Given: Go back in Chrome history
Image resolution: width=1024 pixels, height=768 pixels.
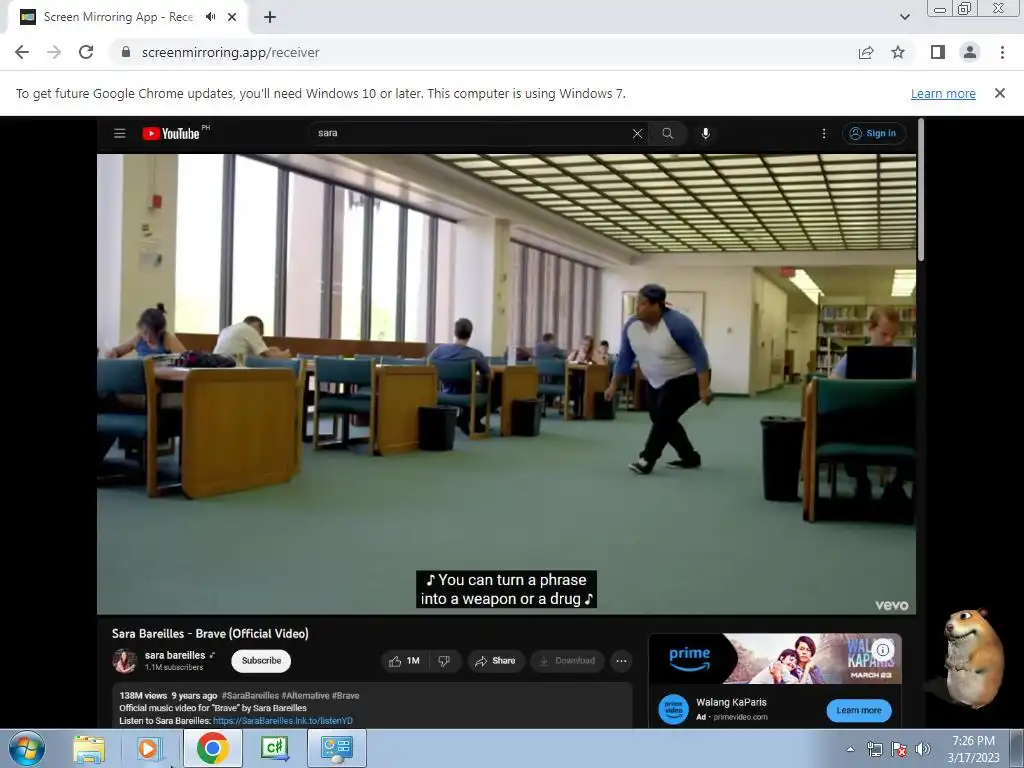Looking at the screenshot, I should (x=22, y=52).
